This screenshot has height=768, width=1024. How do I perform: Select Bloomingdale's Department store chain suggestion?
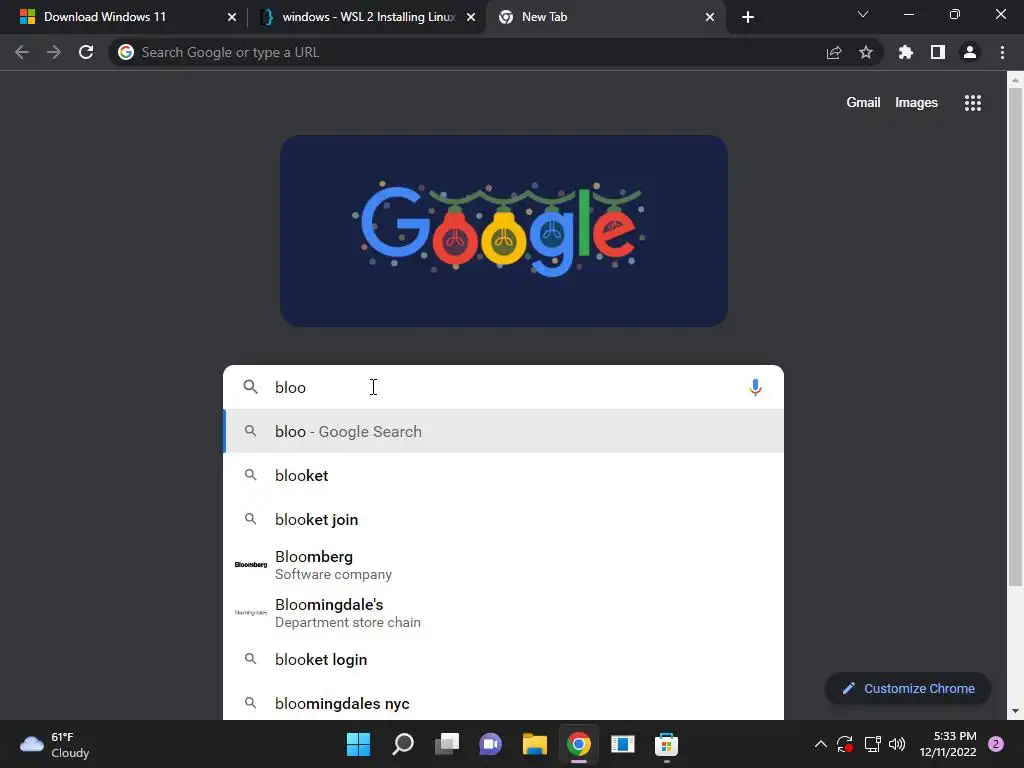click(x=503, y=613)
